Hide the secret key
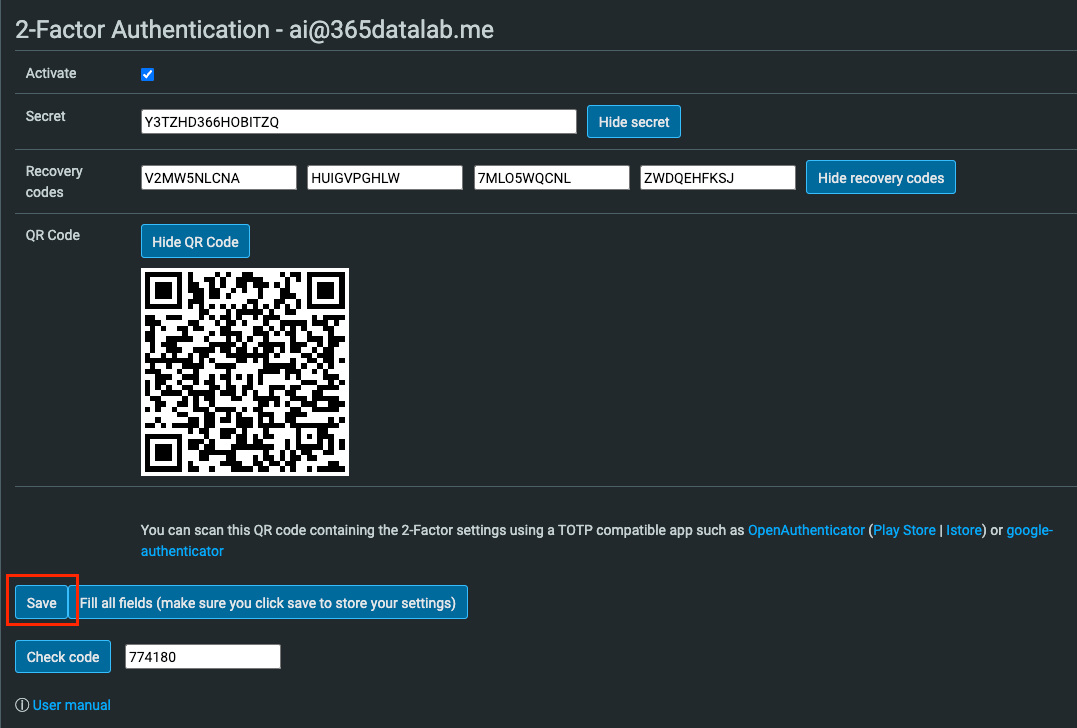The height and width of the screenshot is (728, 1077). pyautogui.click(x=633, y=122)
